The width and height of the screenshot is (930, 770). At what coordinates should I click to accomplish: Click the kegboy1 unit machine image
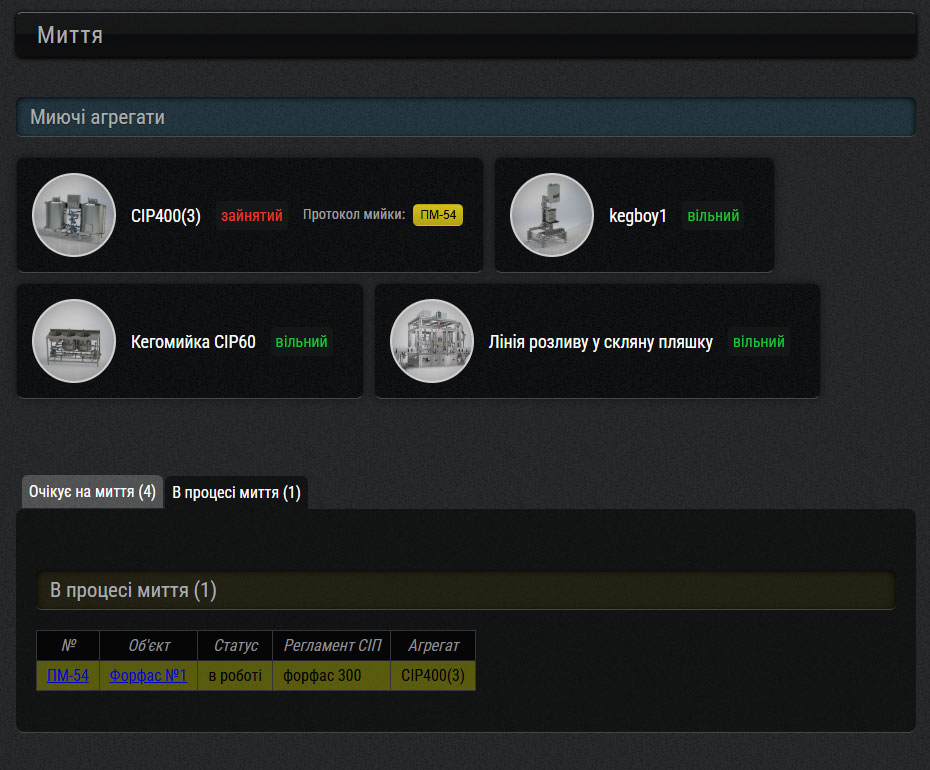coord(552,215)
